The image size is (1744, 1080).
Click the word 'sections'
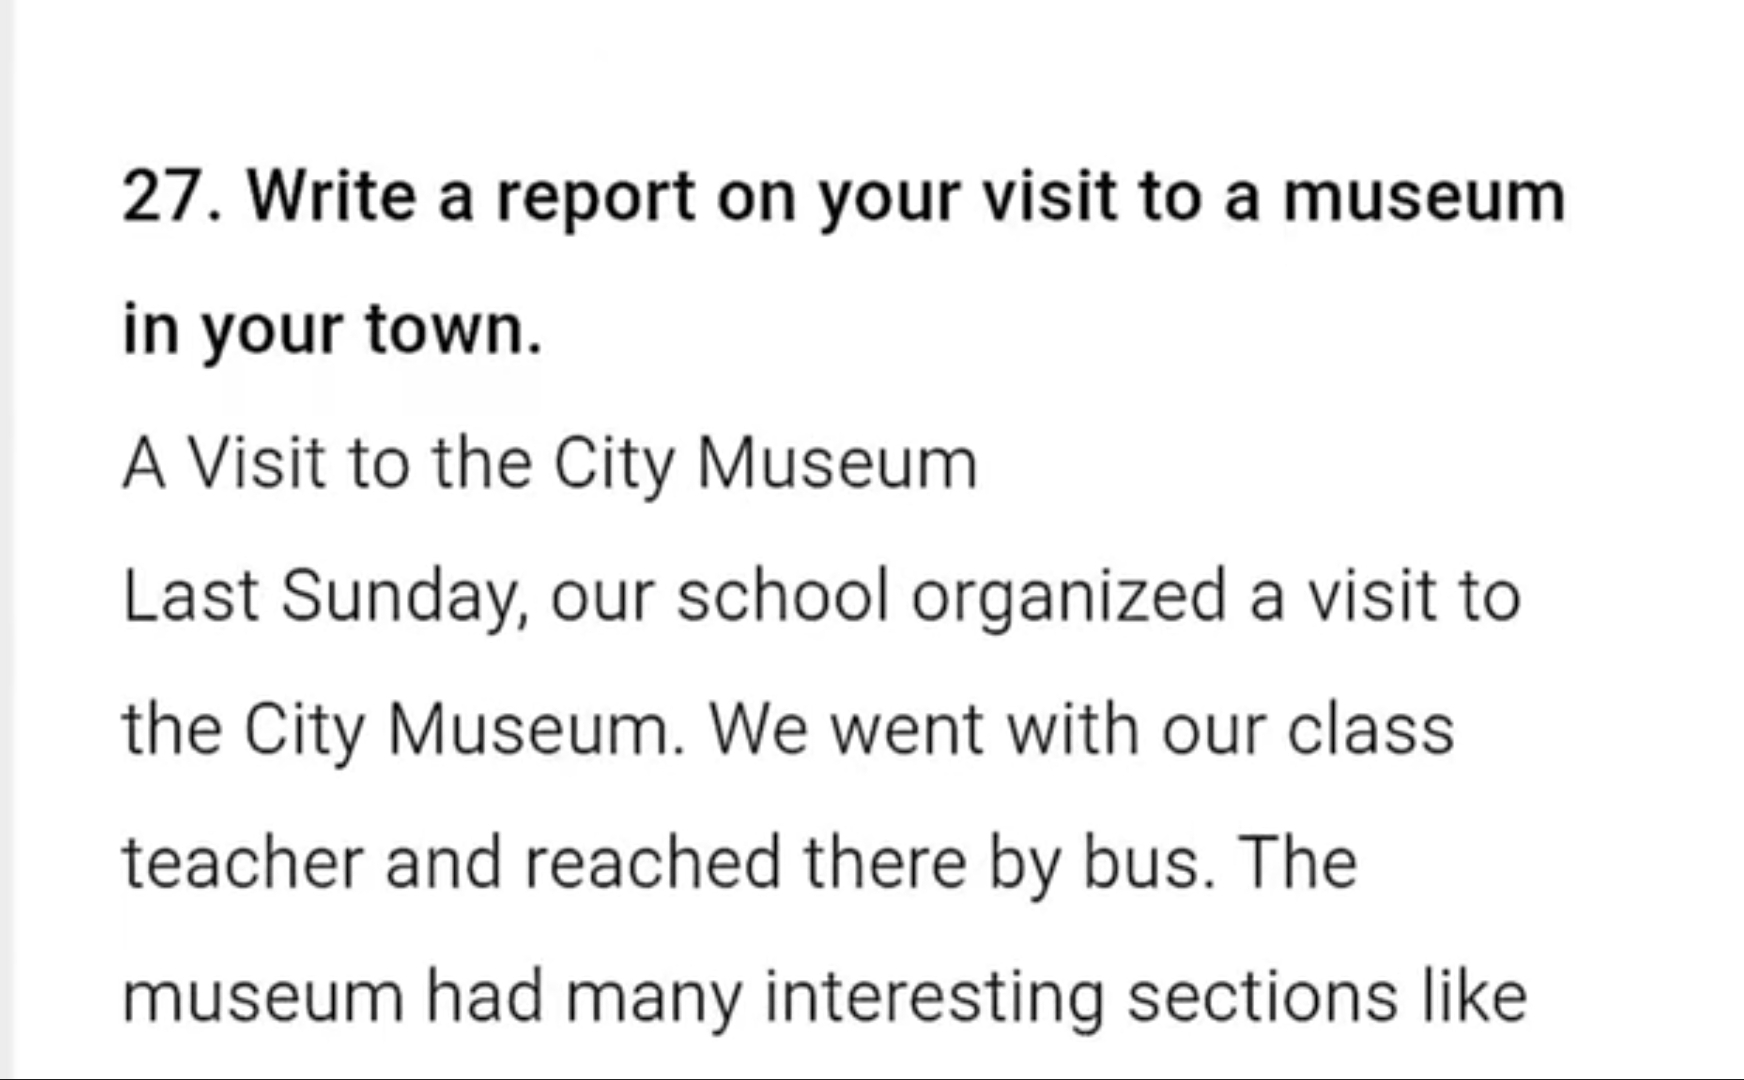coord(1262,997)
